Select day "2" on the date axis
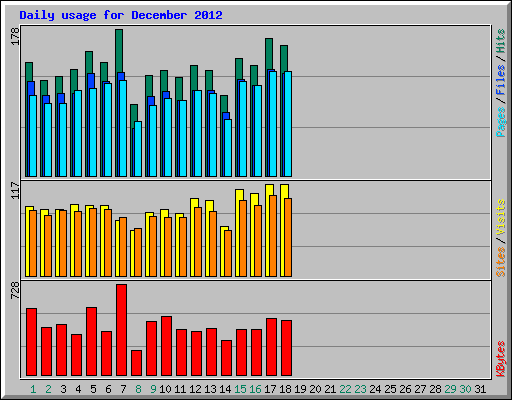The image size is (512, 400). point(48,389)
